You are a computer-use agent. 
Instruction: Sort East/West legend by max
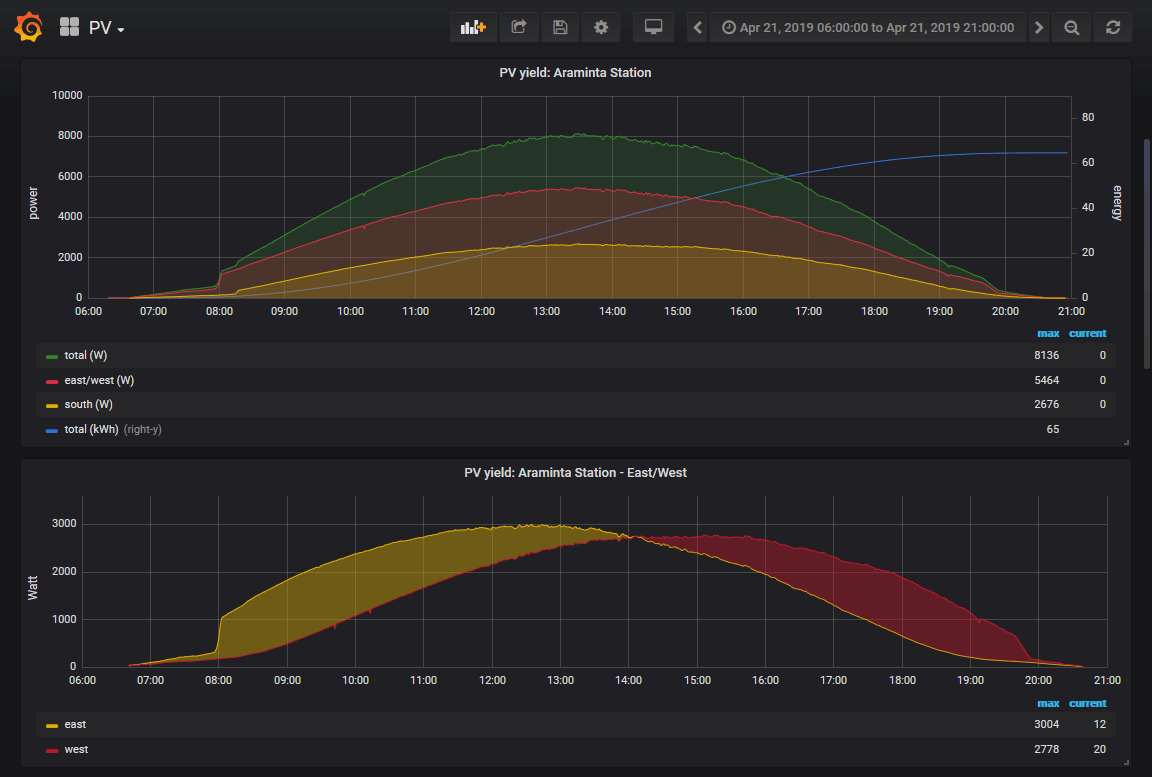tap(1048, 704)
